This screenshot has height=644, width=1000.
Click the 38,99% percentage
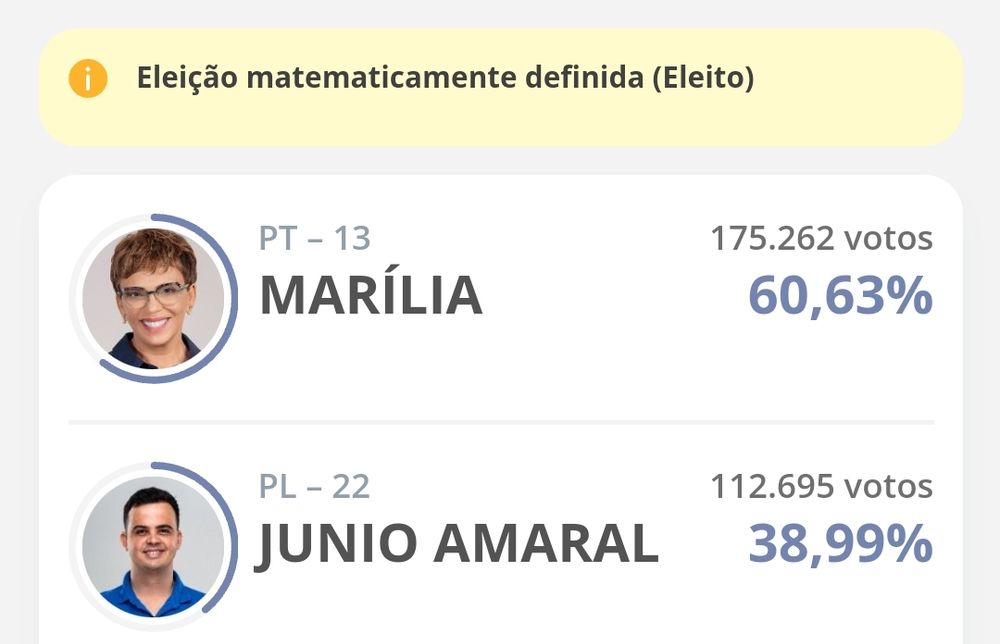click(840, 545)
